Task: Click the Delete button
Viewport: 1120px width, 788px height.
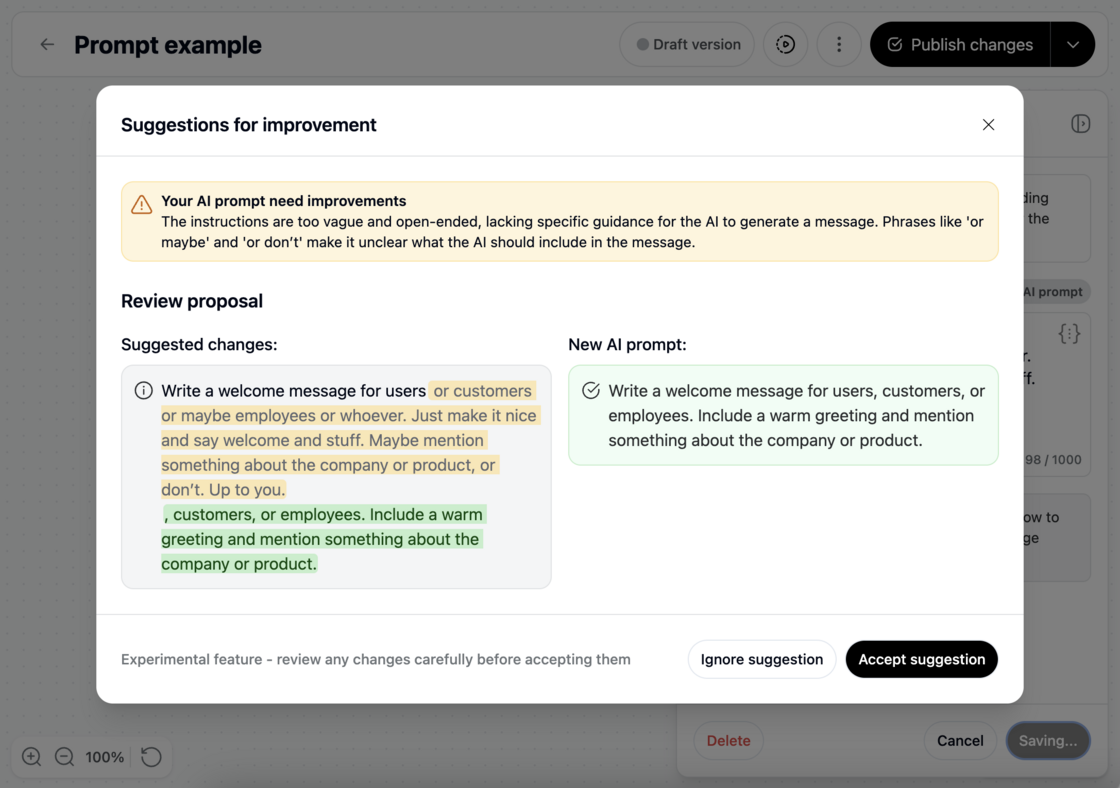Action: (x=728, y=741)
